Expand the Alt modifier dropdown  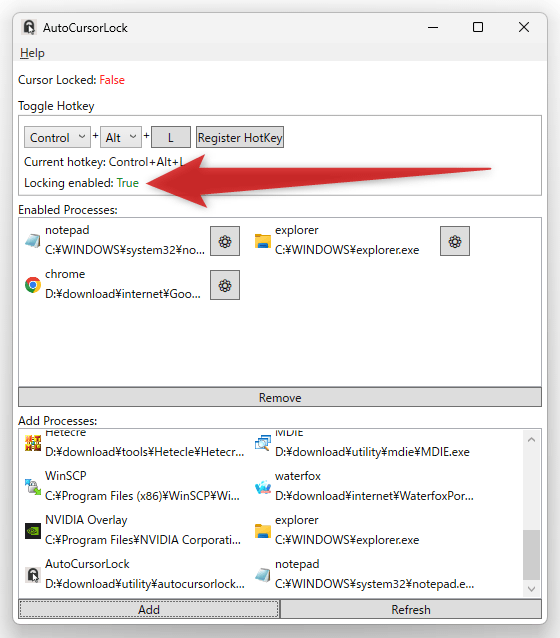(120, 137)
